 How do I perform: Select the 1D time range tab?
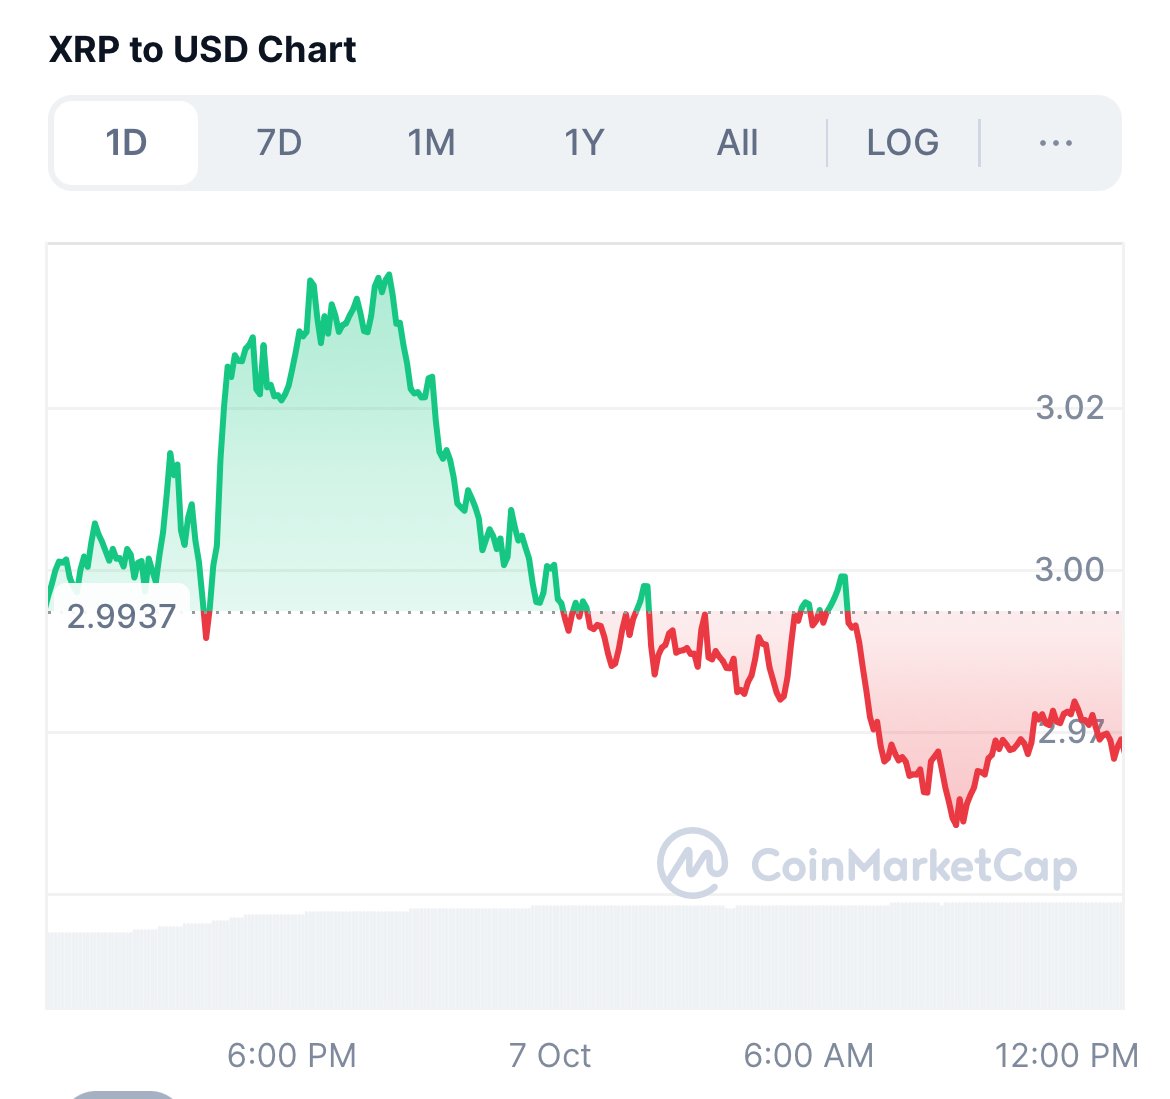click(126, 143)
